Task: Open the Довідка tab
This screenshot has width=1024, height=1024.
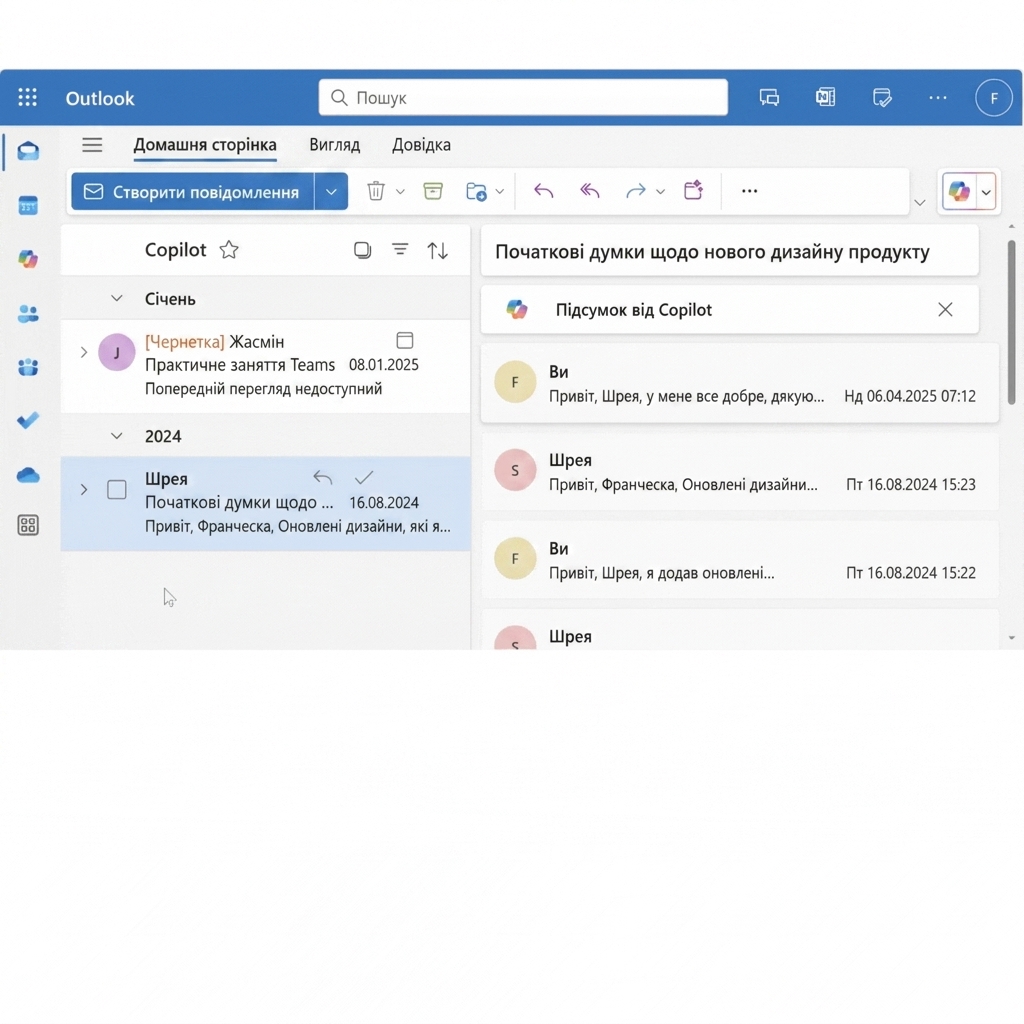Action: (x=421, y=145)
